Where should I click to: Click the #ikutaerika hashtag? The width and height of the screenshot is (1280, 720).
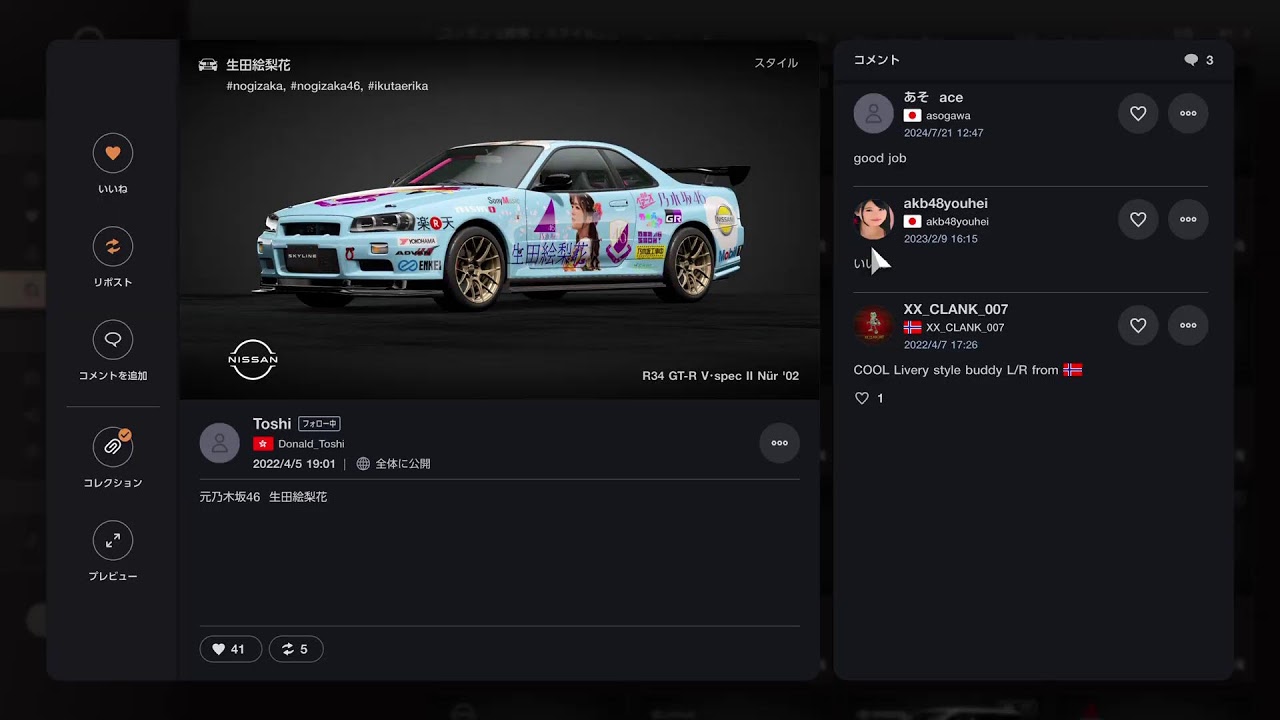(398, 86)
